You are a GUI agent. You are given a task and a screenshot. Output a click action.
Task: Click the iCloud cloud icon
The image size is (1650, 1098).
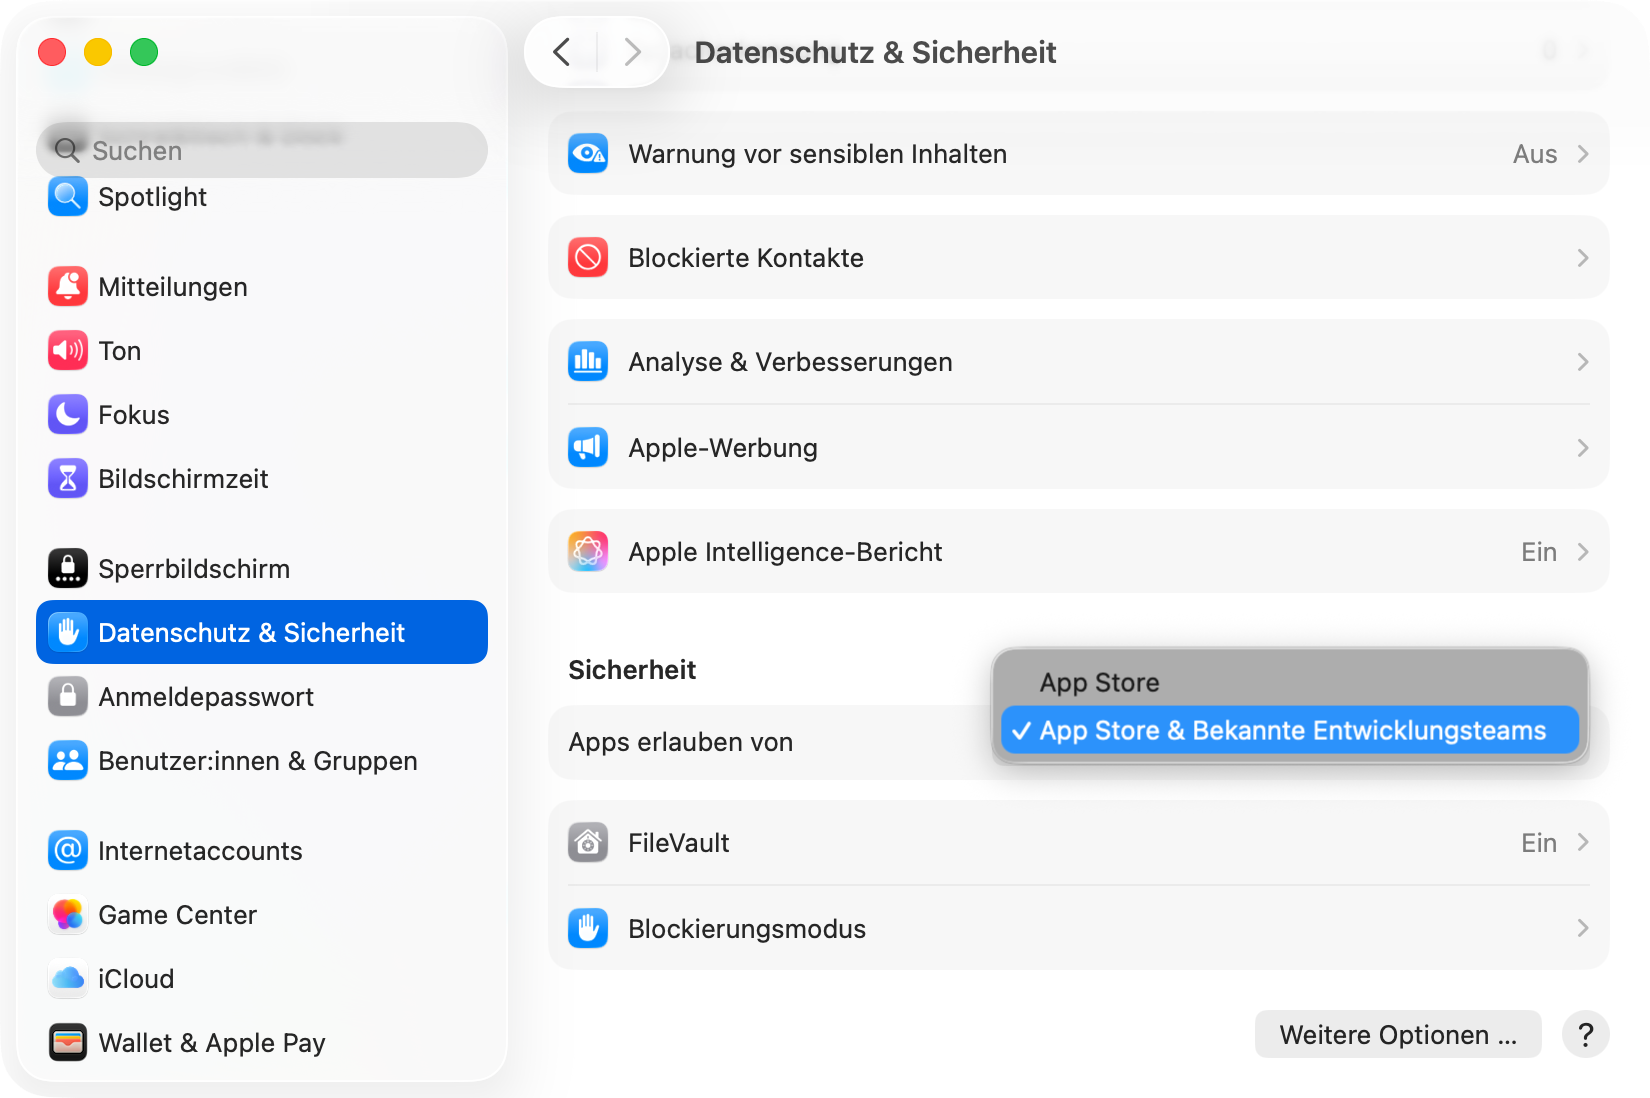[x=68, y=979]
